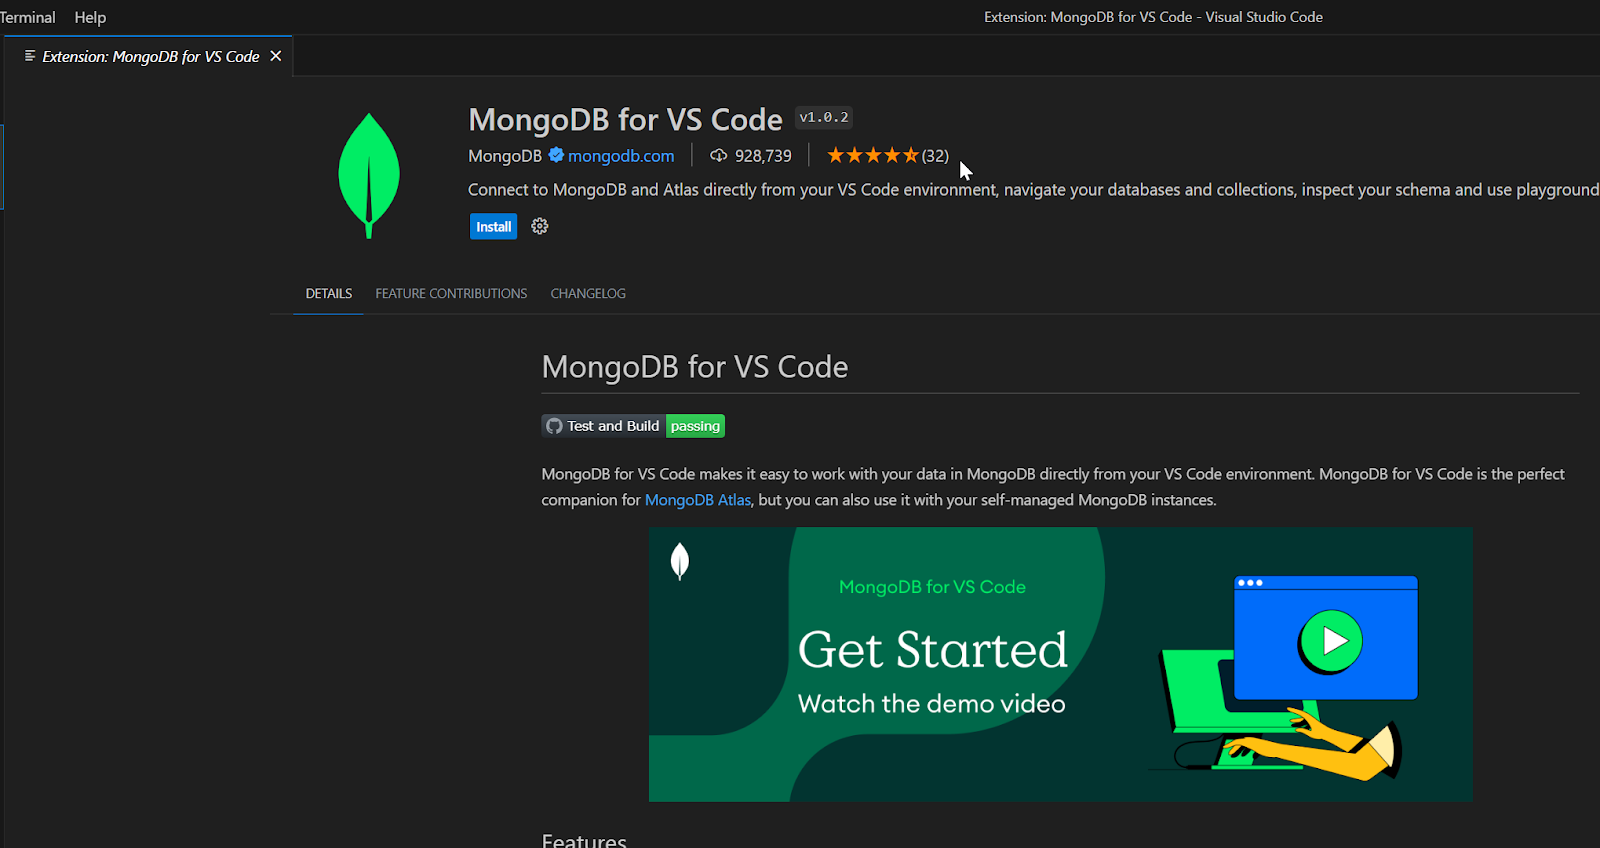Click the MongoDB publisher name

[505, 156]
